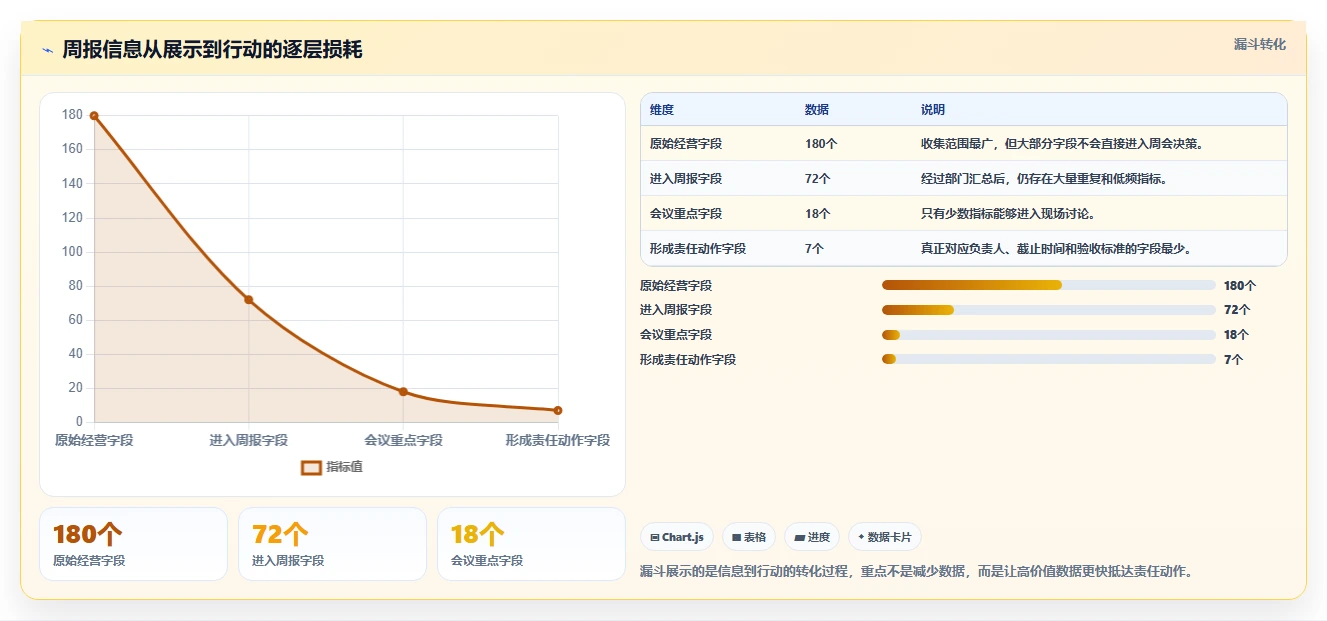Click the 数据 column header
Viewport: 1327px width, 621px height.
816,110
